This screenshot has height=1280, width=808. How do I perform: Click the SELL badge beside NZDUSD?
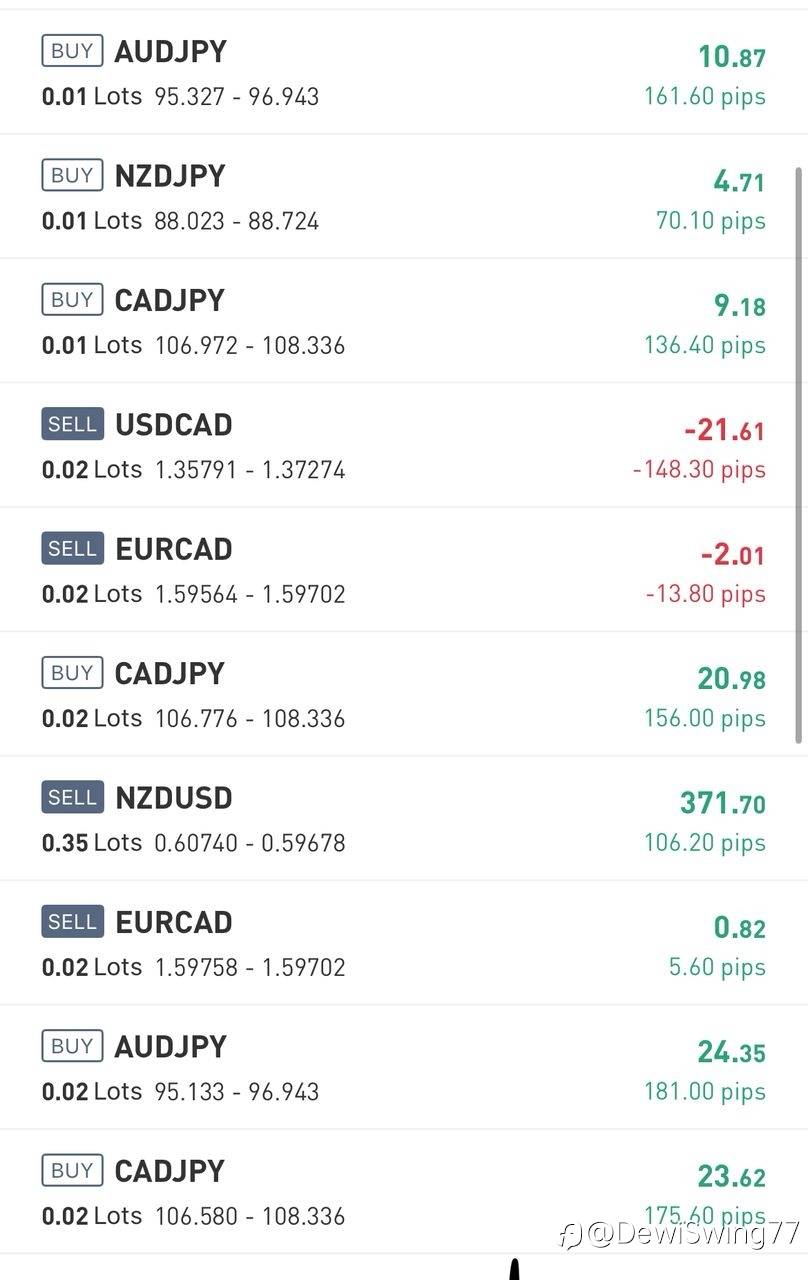tap(72, 798)
